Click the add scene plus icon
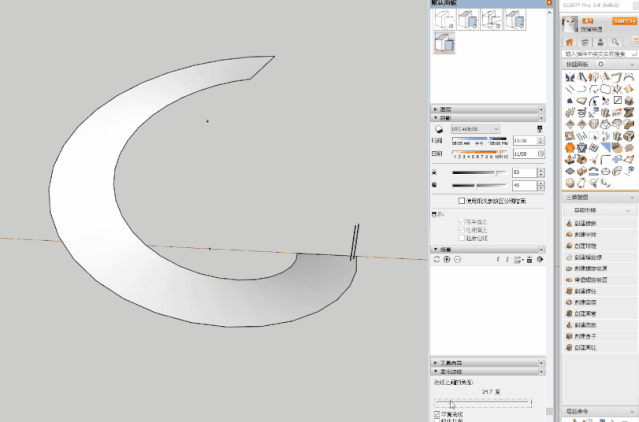The image size is (639, 422). (x=447, y=259)
